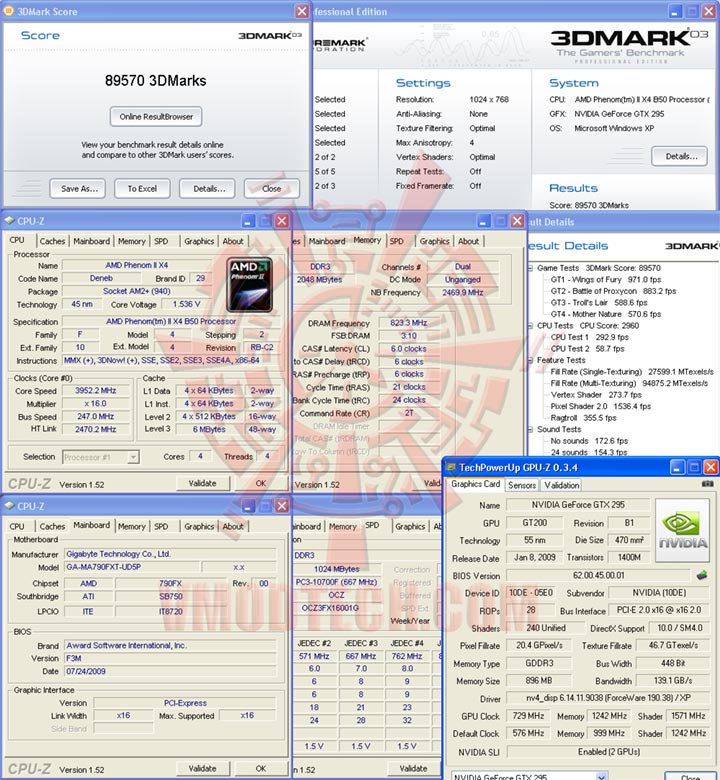The width and height of the screenshot is (720, 780).
Task: Select the Graphics Card tab in GPU-Z
Action: (x=475, y=484)
